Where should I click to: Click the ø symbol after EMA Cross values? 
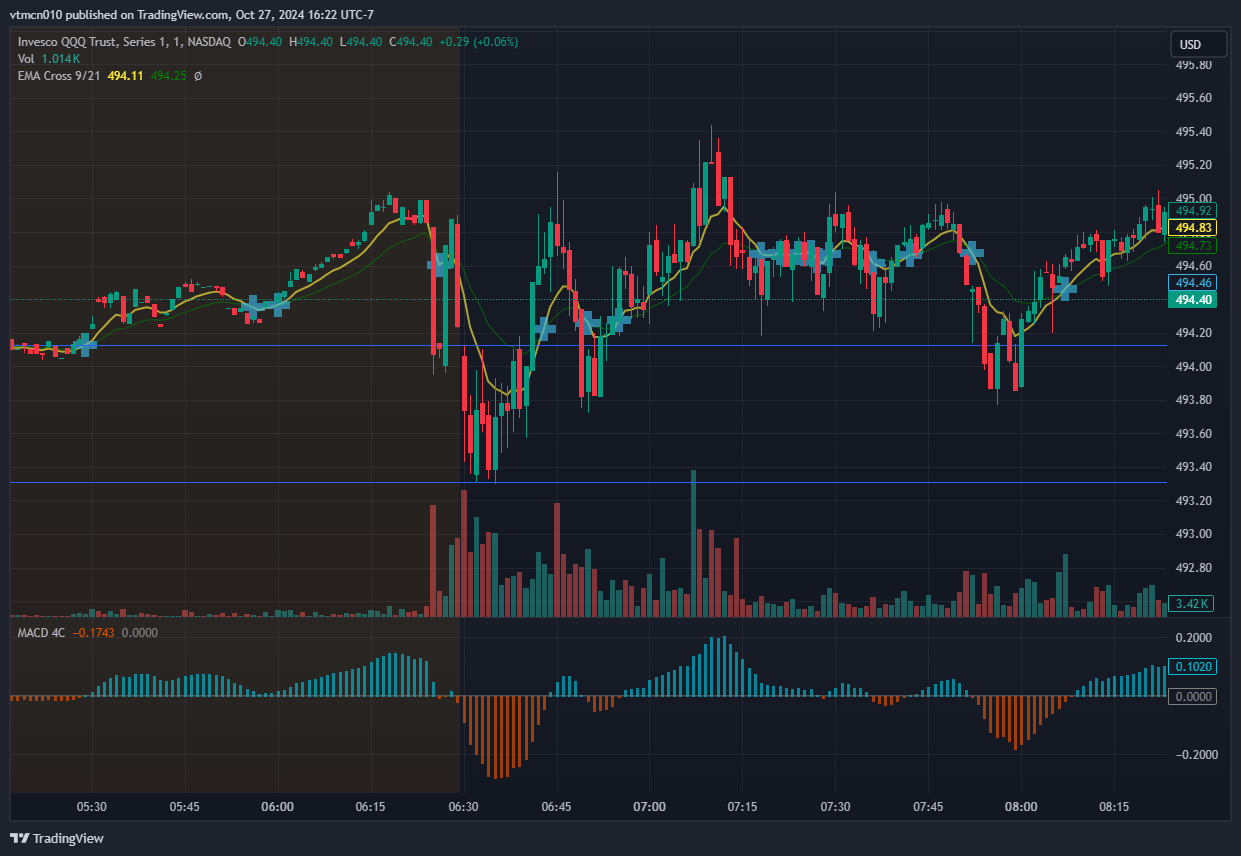197,76
